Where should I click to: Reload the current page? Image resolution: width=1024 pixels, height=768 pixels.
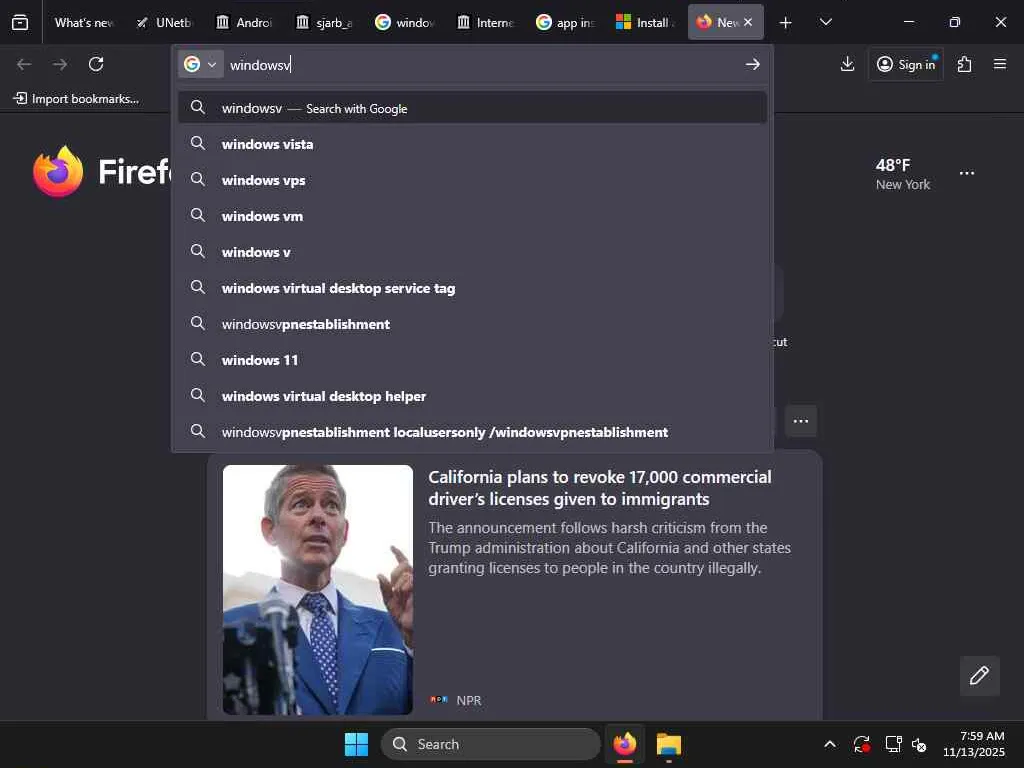[x=96, y=64]
